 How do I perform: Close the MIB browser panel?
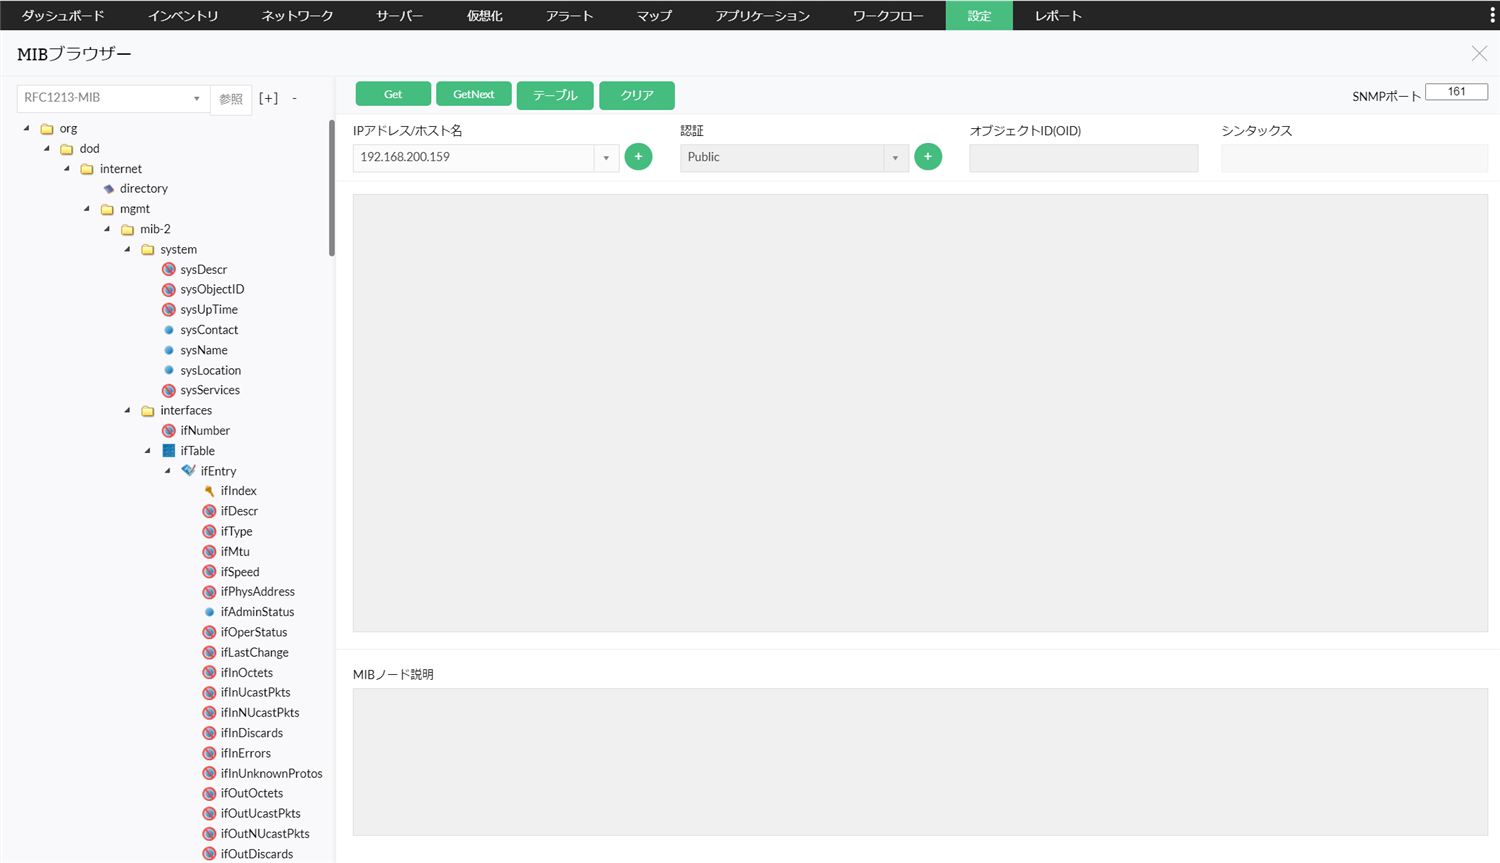tap(1479, 54)
